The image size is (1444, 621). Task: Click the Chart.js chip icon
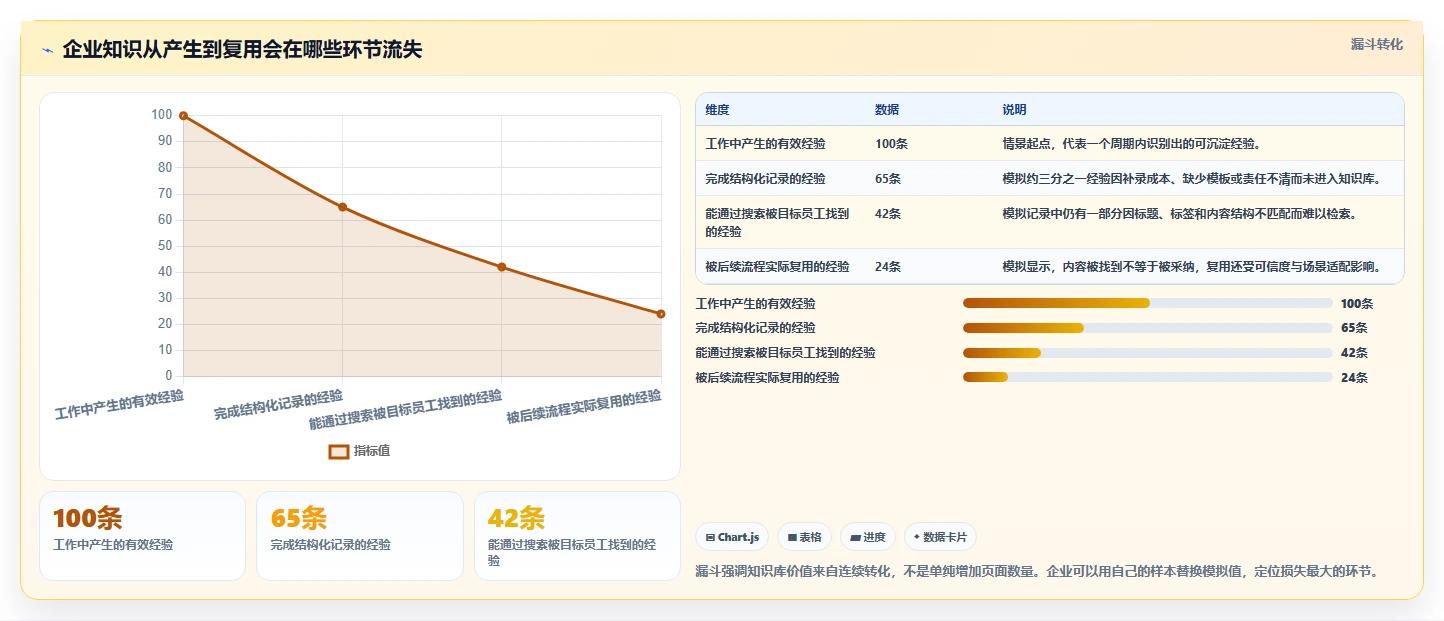point(710,538)
